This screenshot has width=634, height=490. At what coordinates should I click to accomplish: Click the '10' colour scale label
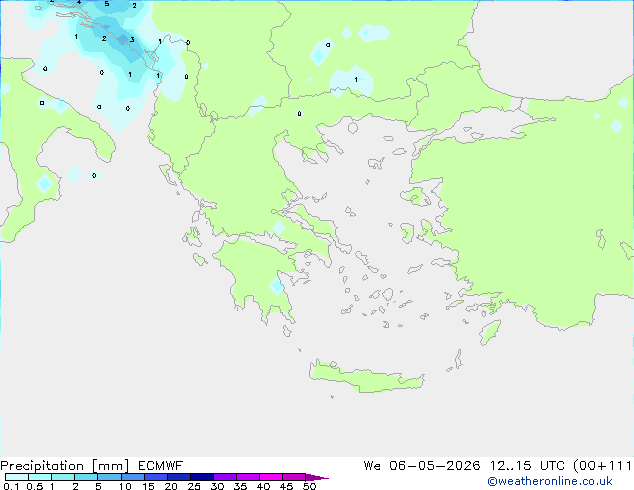(x=125, y=486)
